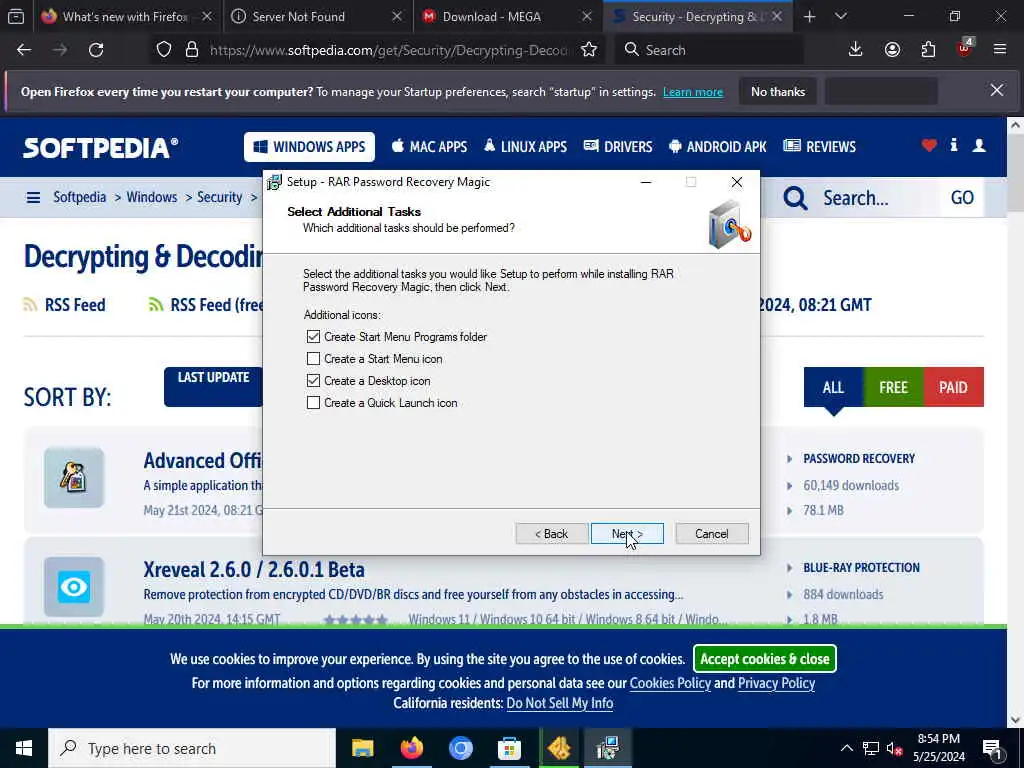
Task: View site security padlock info
Action: 191,50
